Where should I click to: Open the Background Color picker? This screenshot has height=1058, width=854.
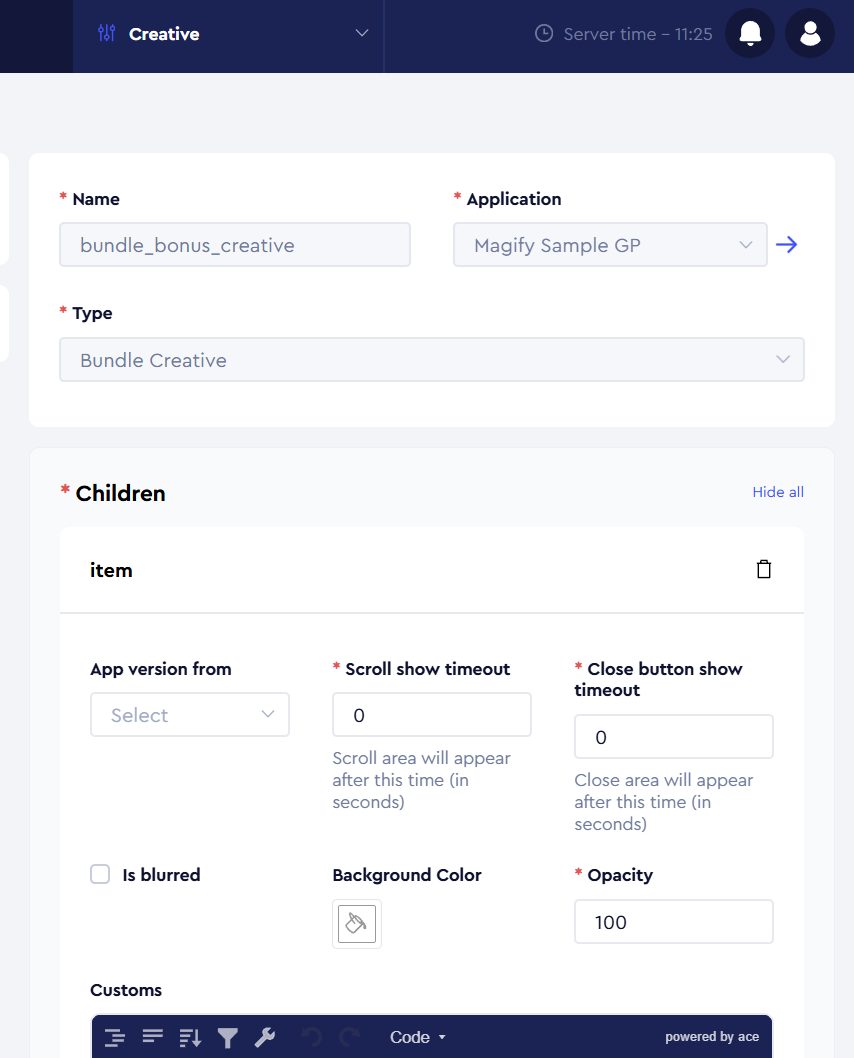click(x=357, y=923)
